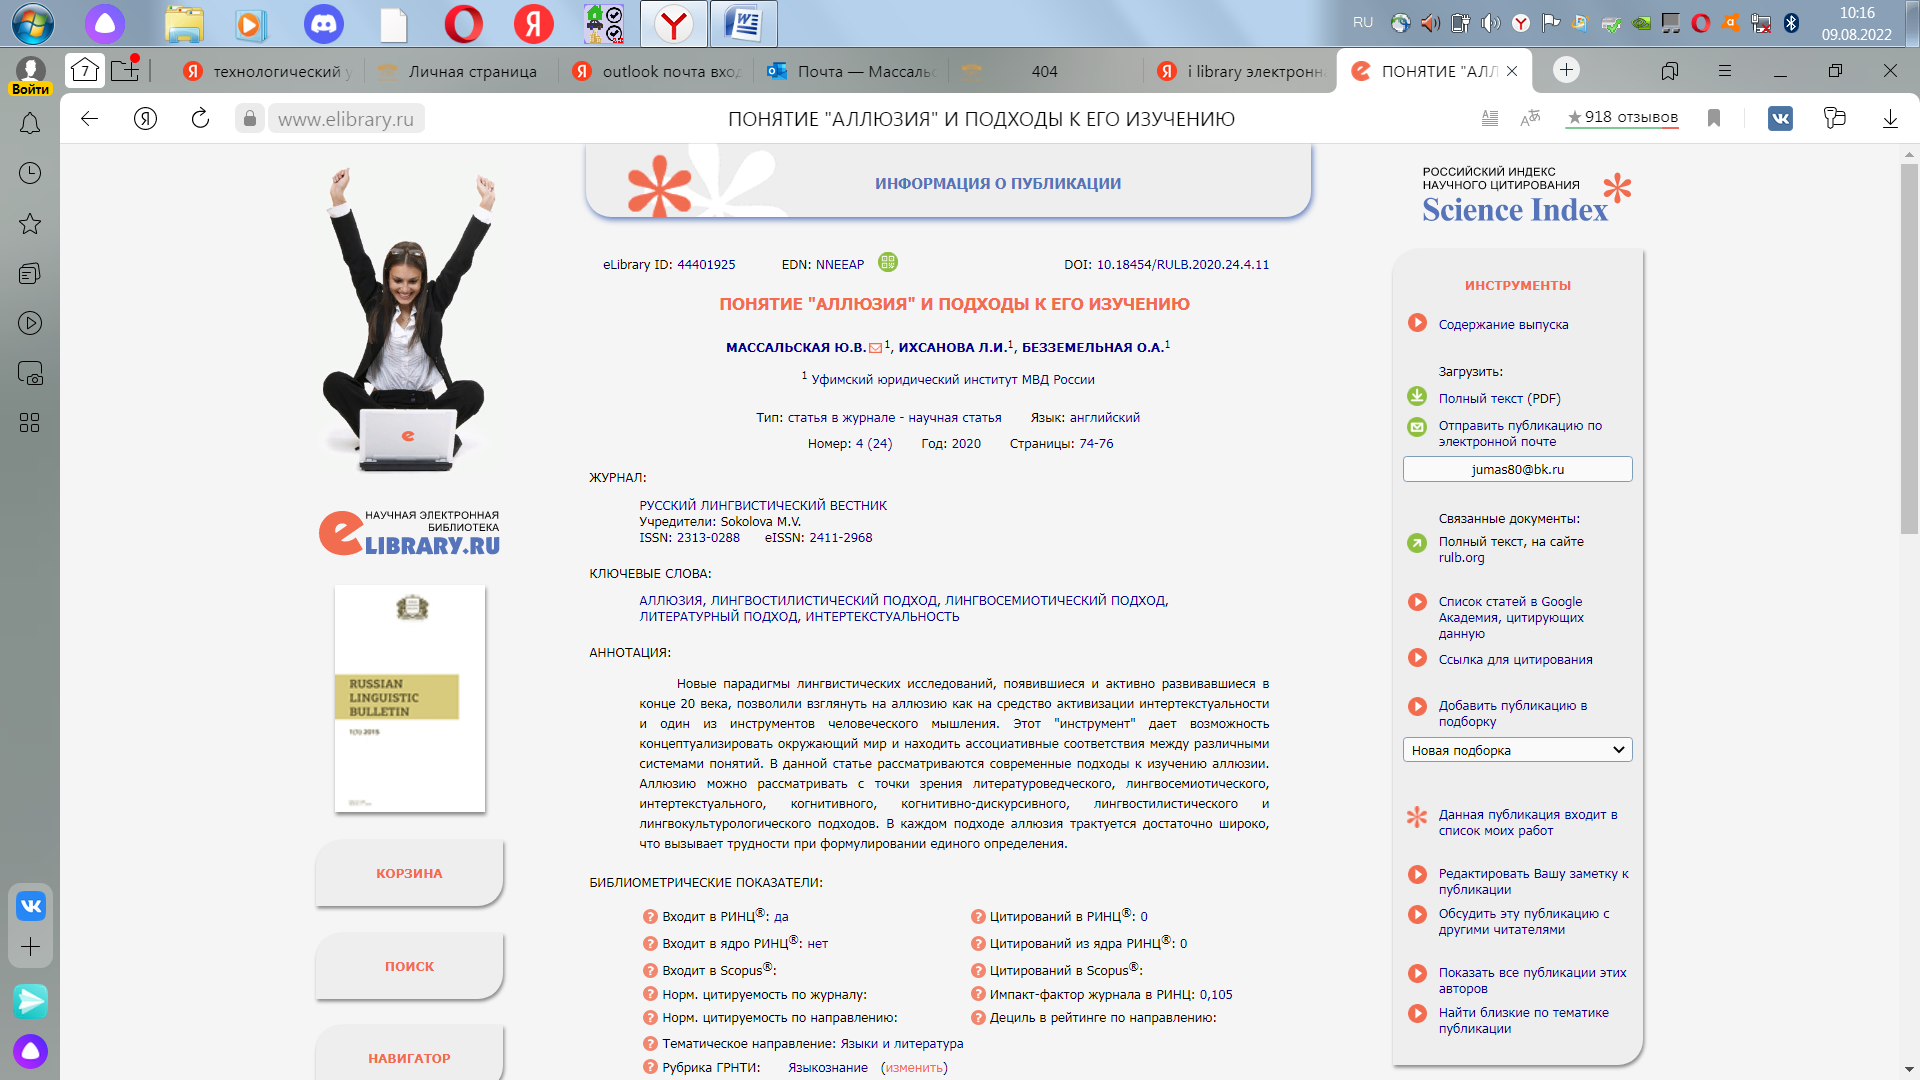Click the Russian Linguistic Bulletin cover thumbnail
The width and height of the screenshot is (1920, 1080).
pyautogui.click(x=410, y=698)
